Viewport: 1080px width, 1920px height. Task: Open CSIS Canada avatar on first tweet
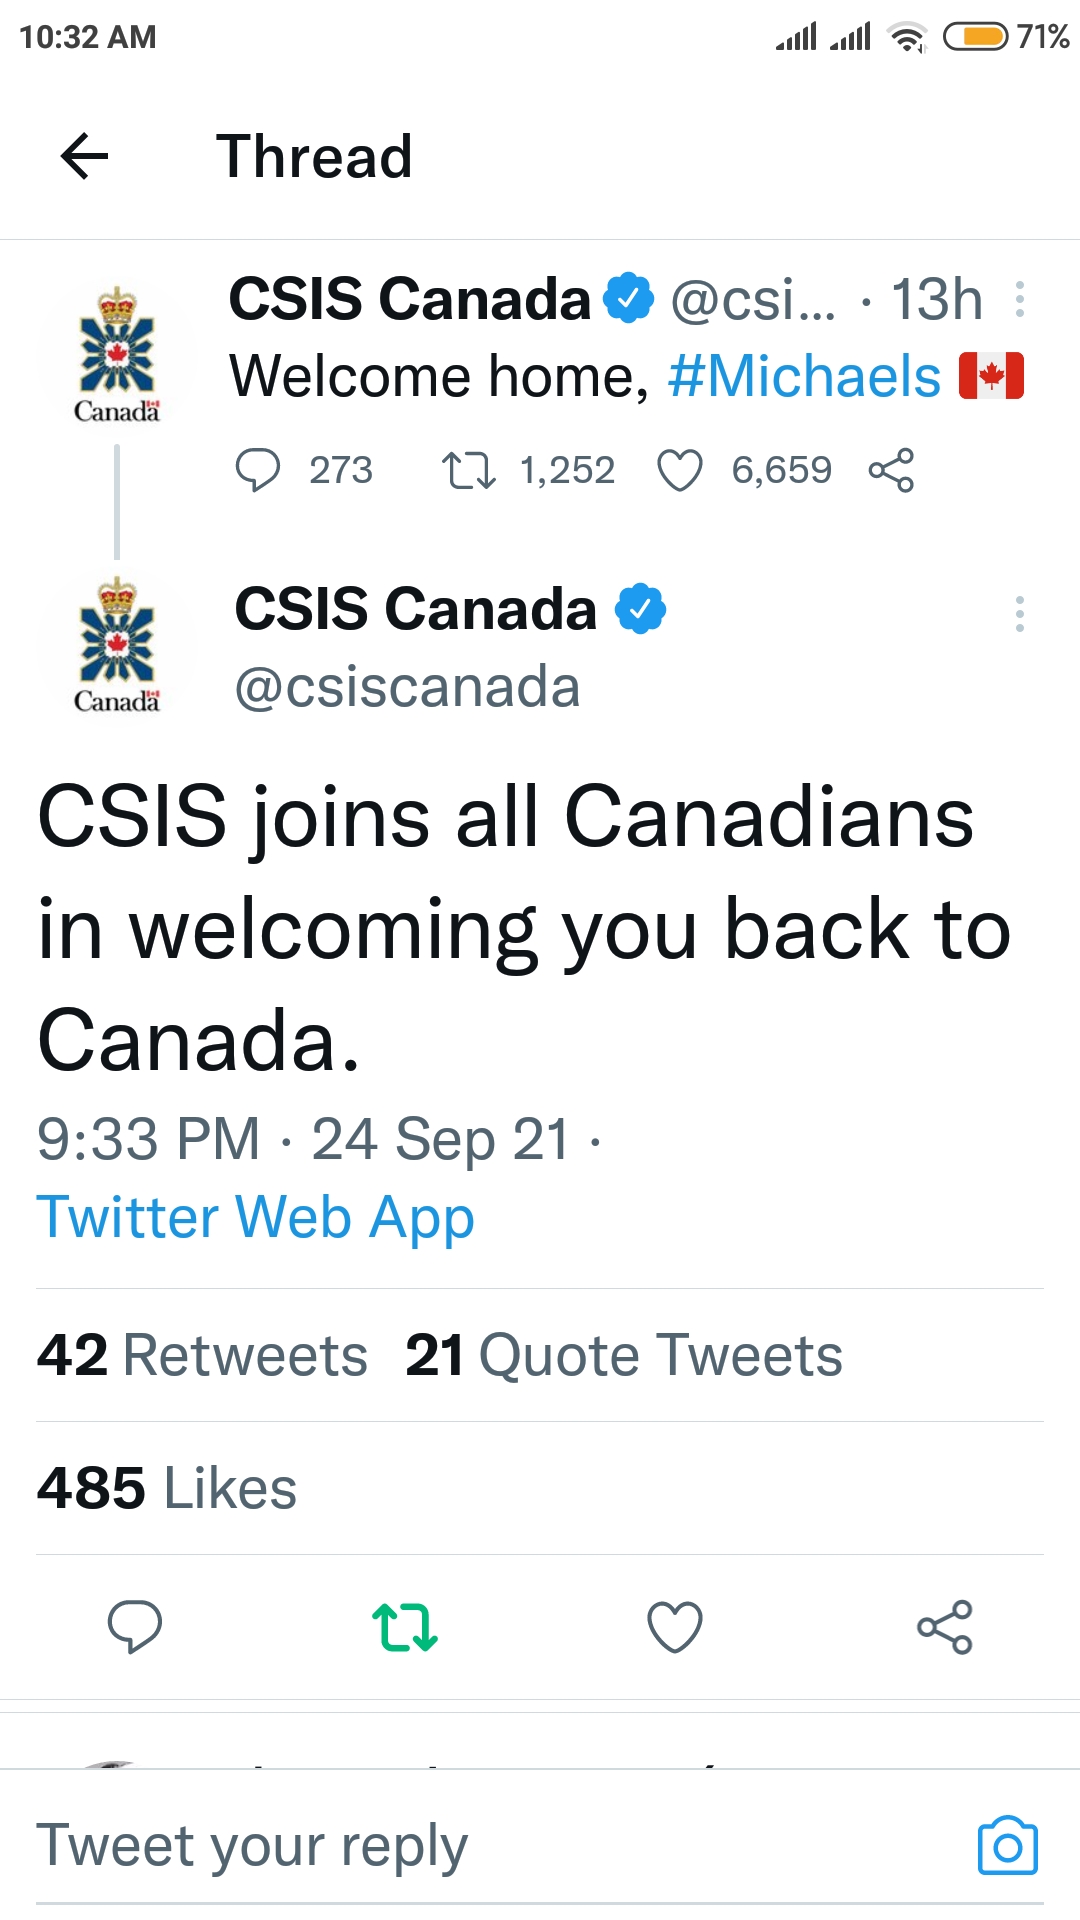[x=117, y=354]
